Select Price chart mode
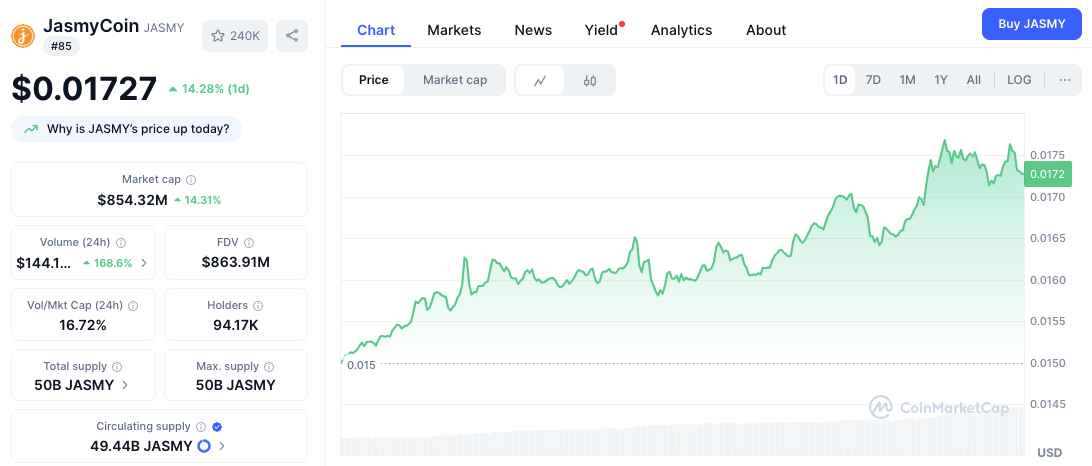This screenshot has height=466, width=1092. [x=373, y=80]
